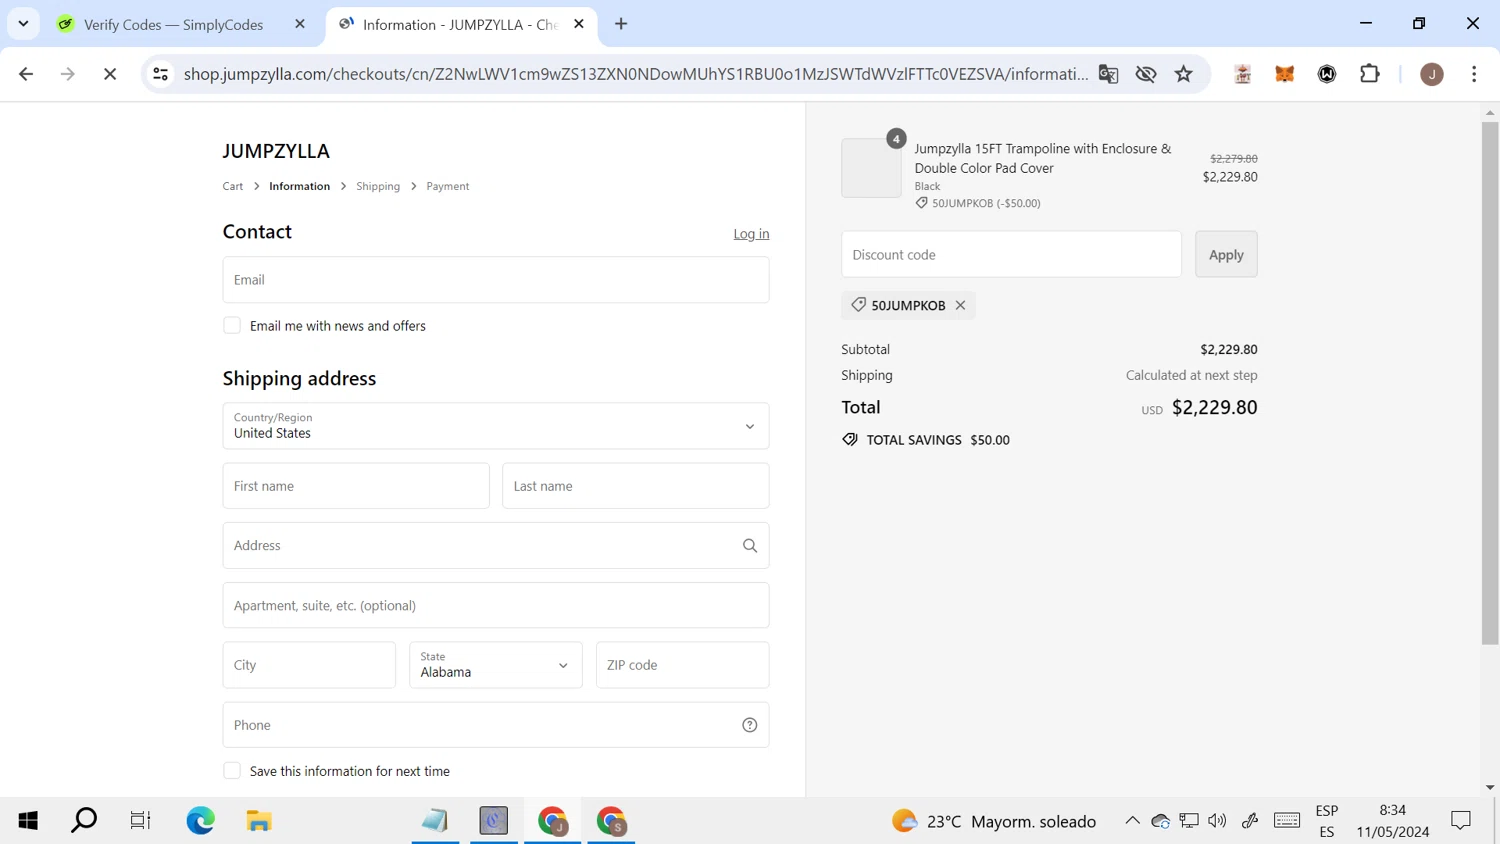
Task: Click the Address field
Action: tap(496, 546)
